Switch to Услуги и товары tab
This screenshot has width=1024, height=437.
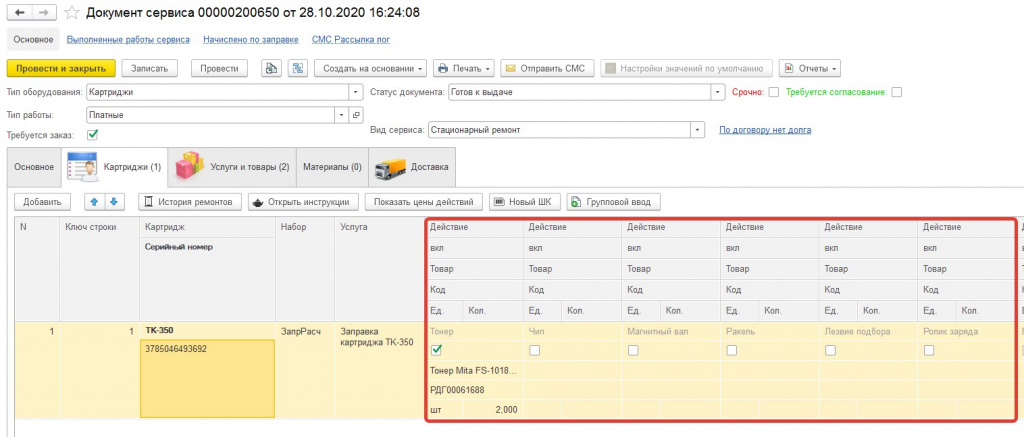point(232,167)
